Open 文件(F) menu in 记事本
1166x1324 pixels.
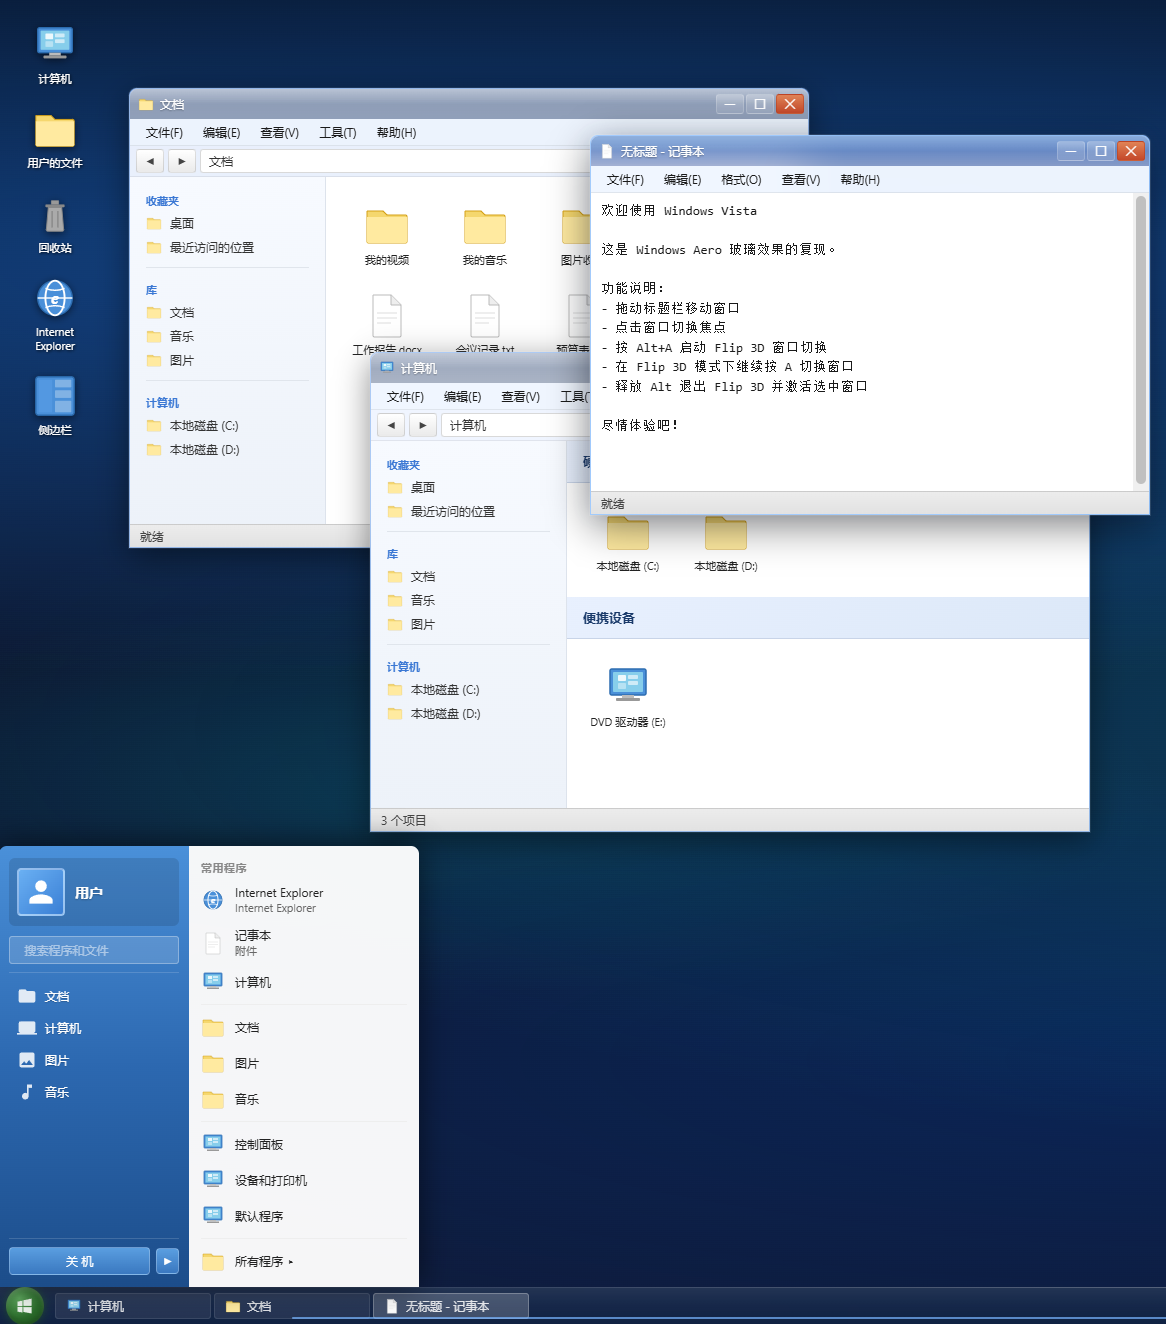tap(625, 180)
